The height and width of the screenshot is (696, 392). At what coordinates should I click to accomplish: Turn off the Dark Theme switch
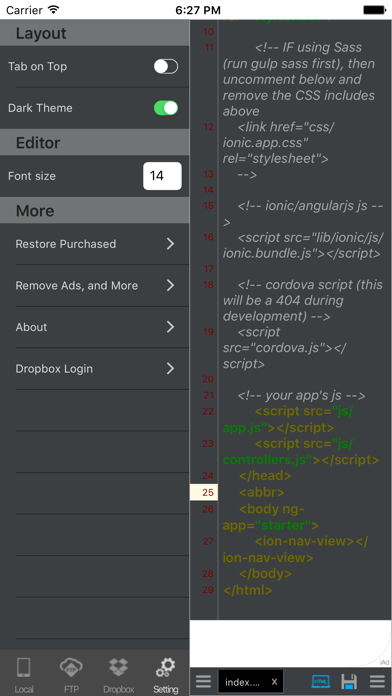(166, 108)
